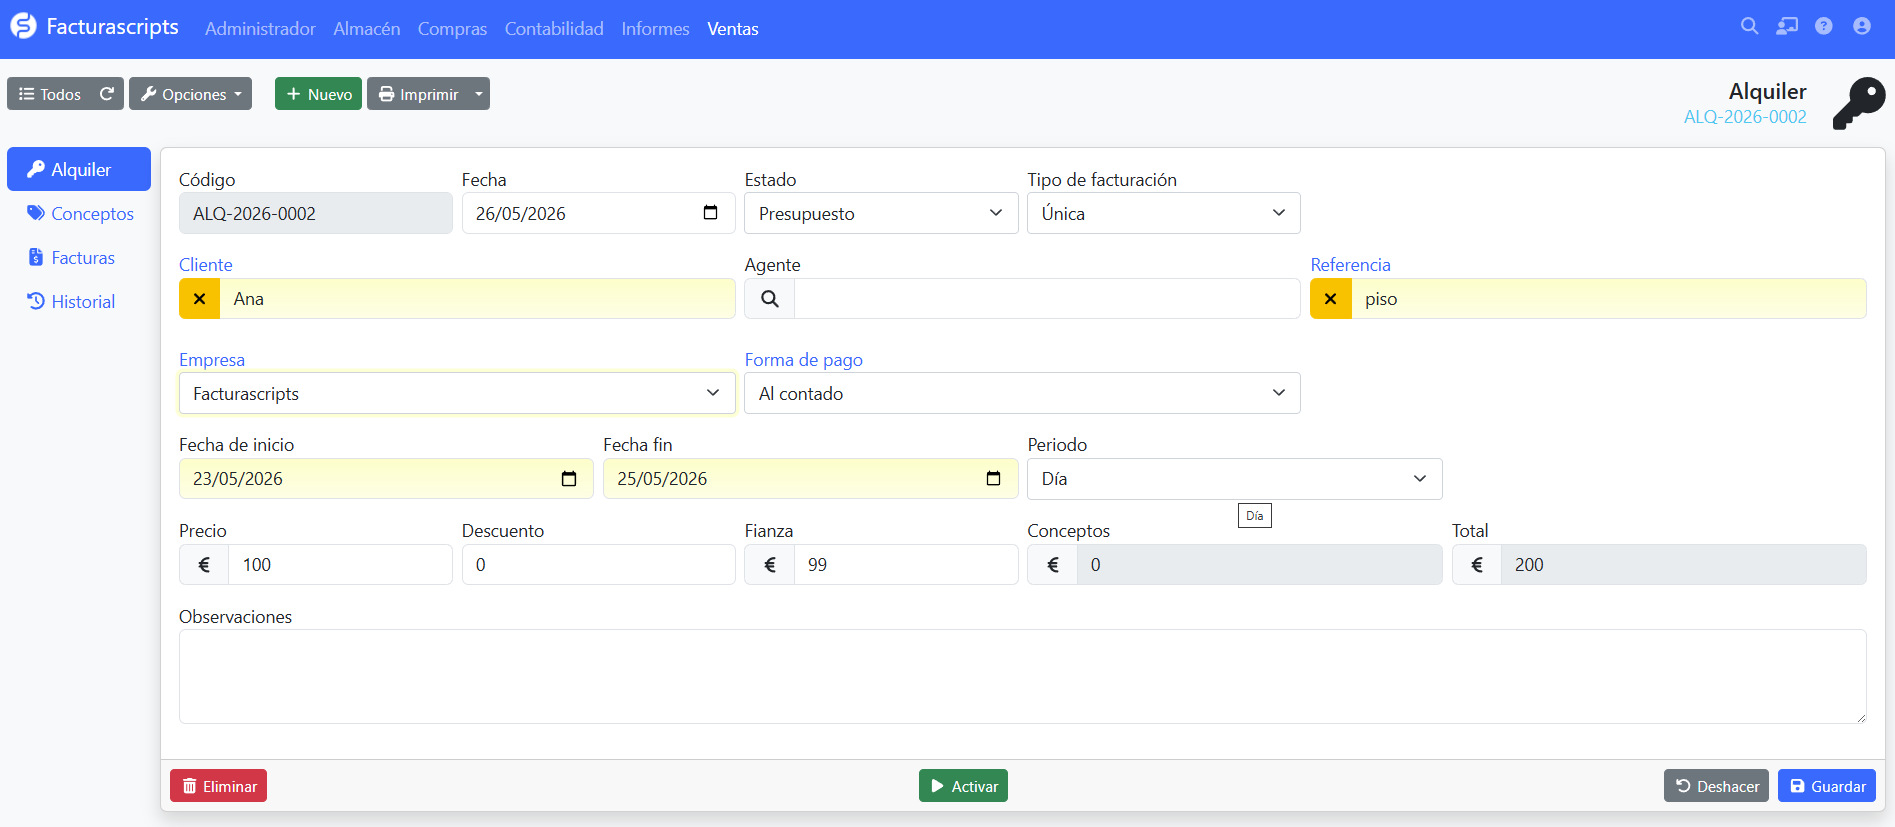The height and width of the screenshot is (827, 1895).
Task: Click the Guardar button
Action: coord(1826,786)
